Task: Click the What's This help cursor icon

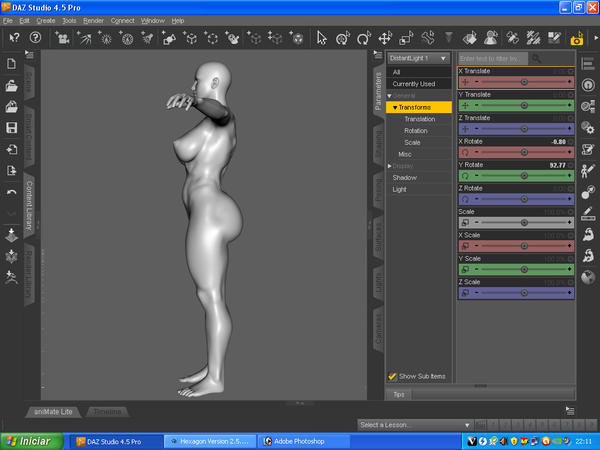Action: [x=14, y=38]
